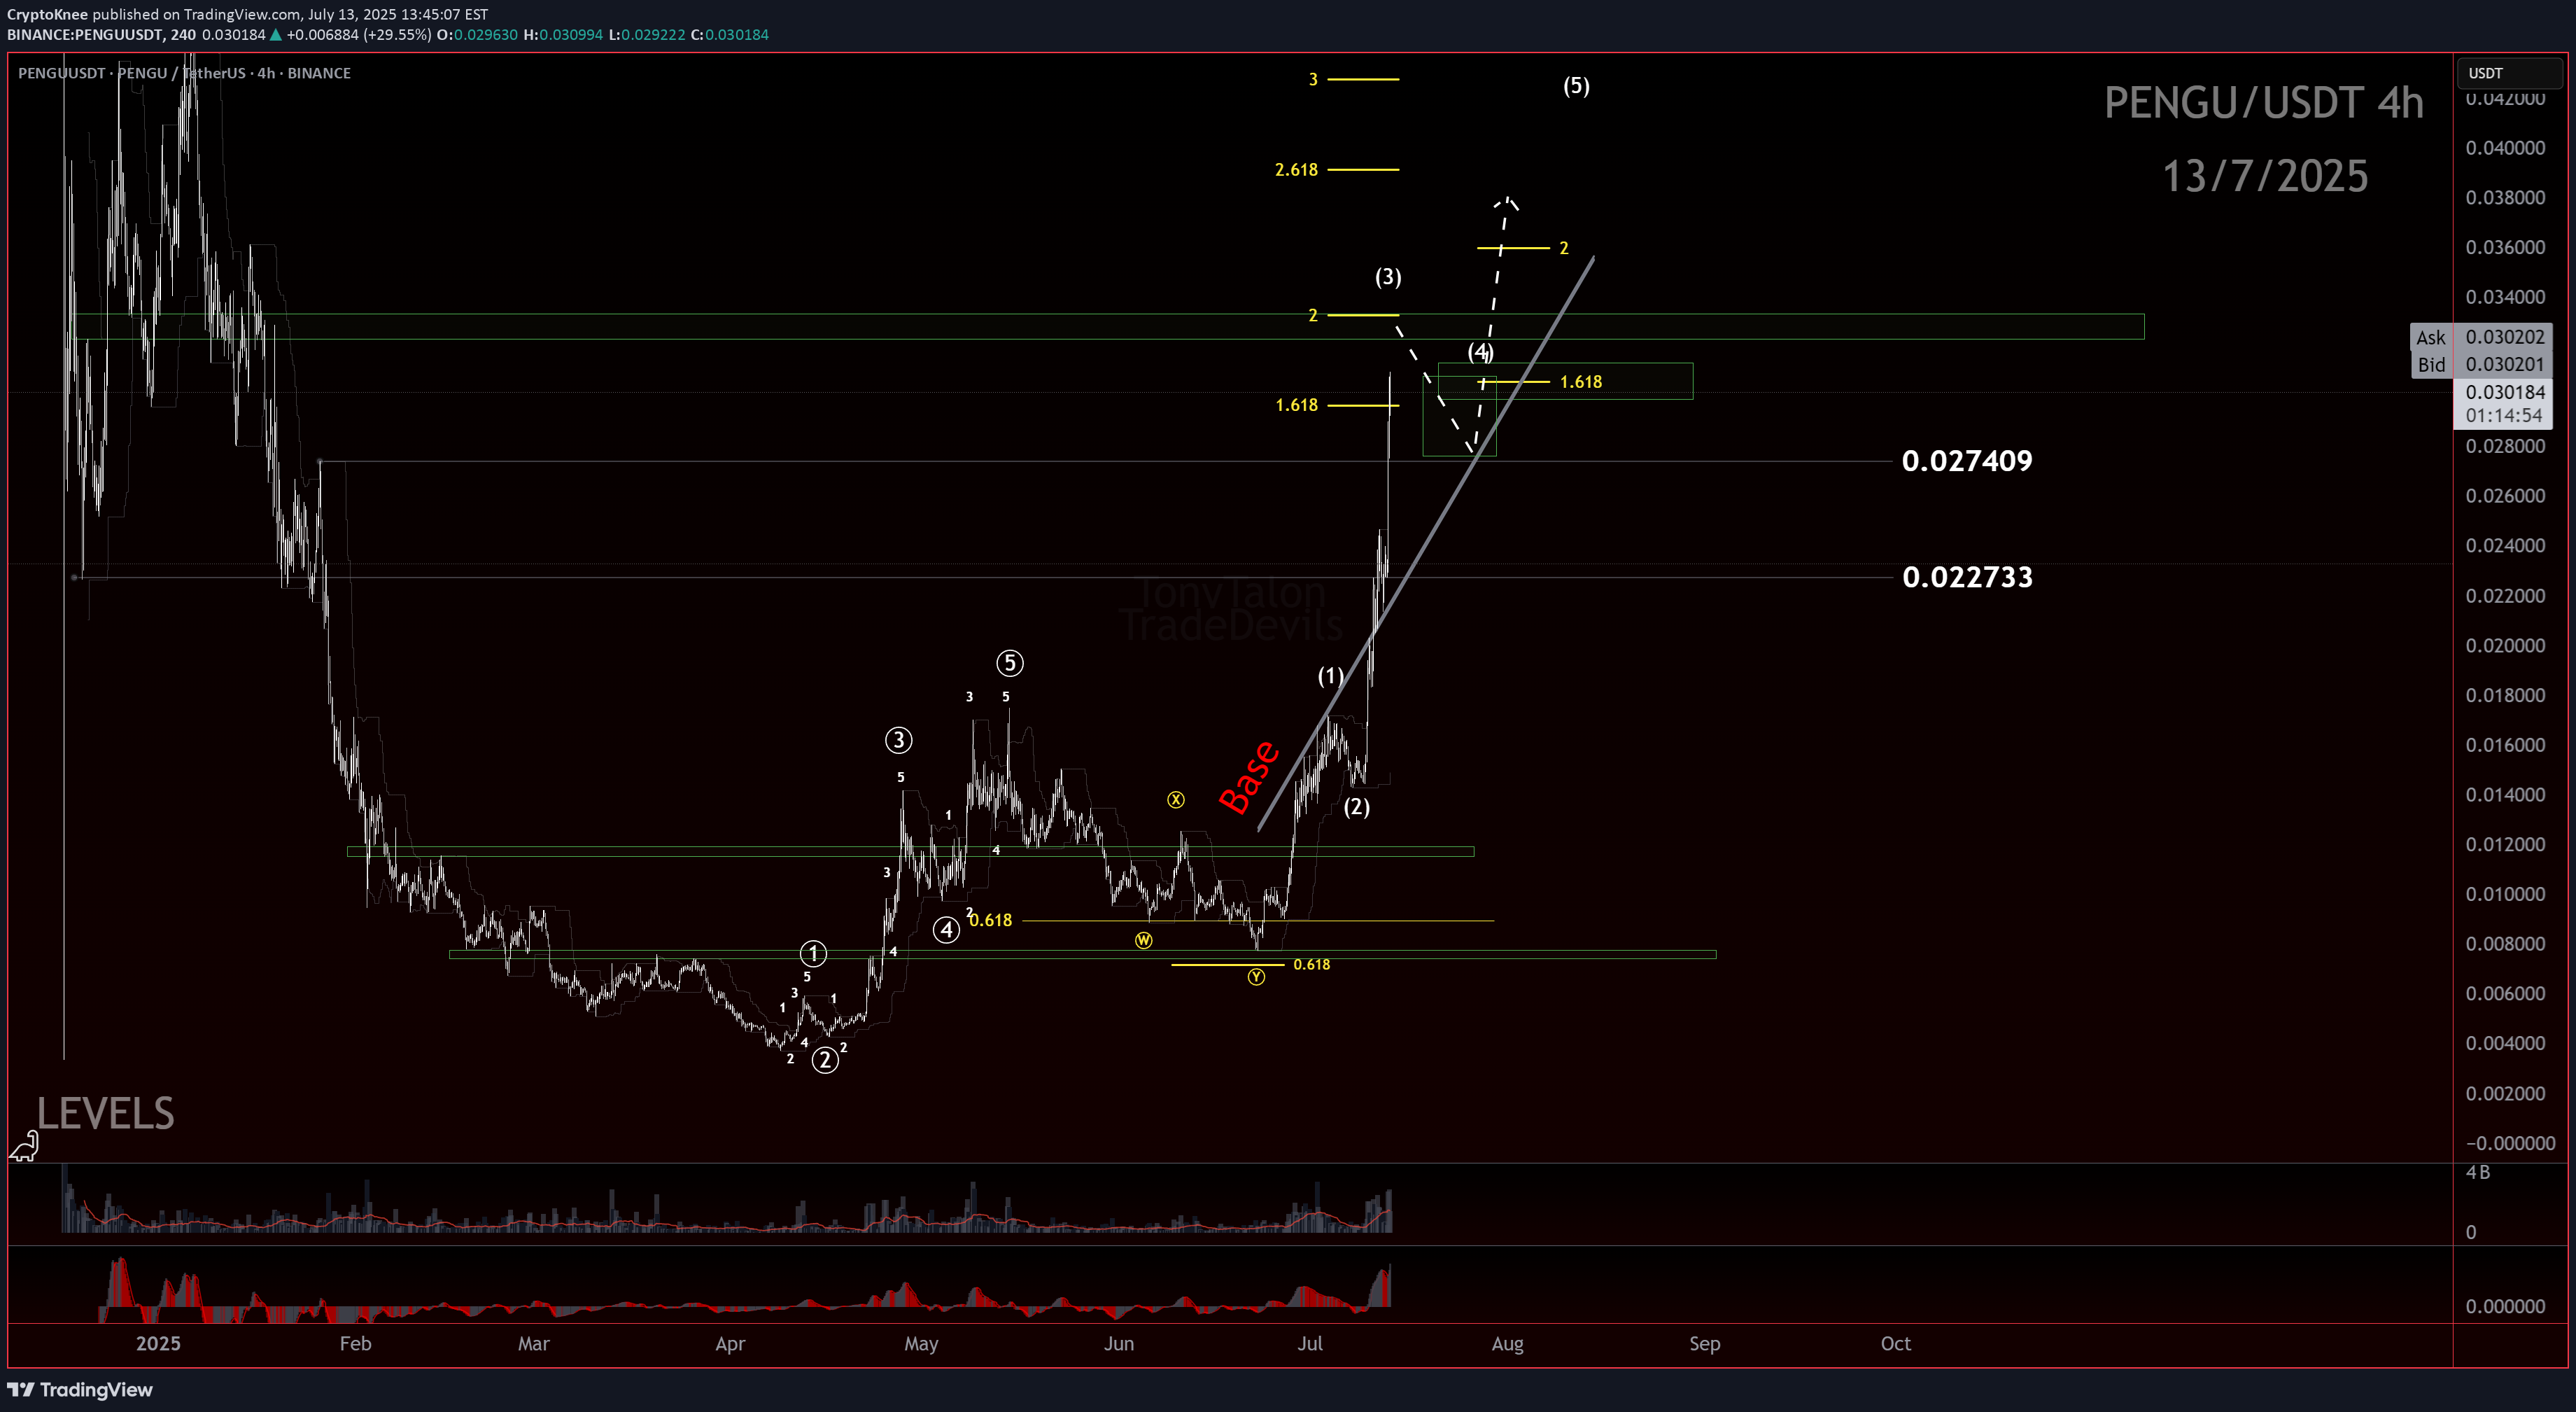Image resolution: width=2576 pixels, height=1412 pixels.
Task: Click the Bid price label 0.030201
Action: (x=2504, y=364)
